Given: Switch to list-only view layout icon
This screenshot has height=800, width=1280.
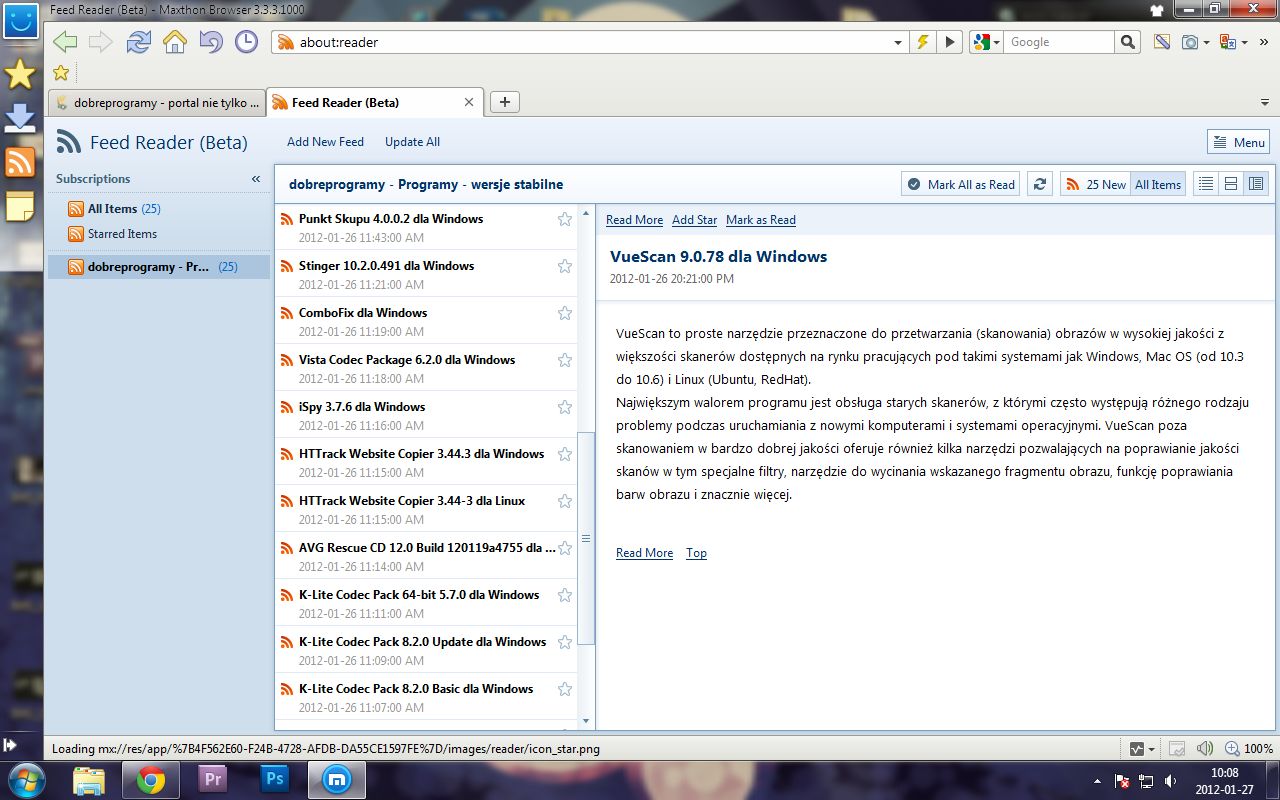Looking at the screenshot, I should pos(1206,184).
